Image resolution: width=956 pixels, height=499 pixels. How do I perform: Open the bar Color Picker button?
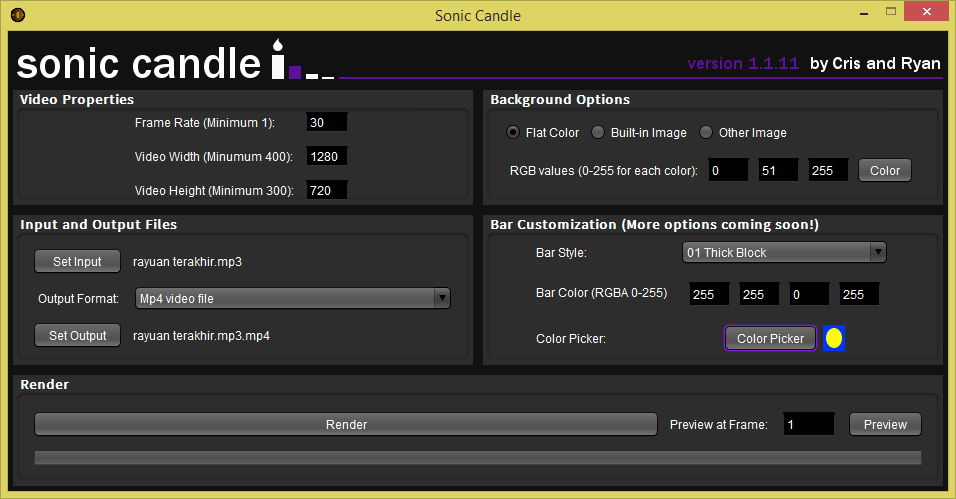770,339
